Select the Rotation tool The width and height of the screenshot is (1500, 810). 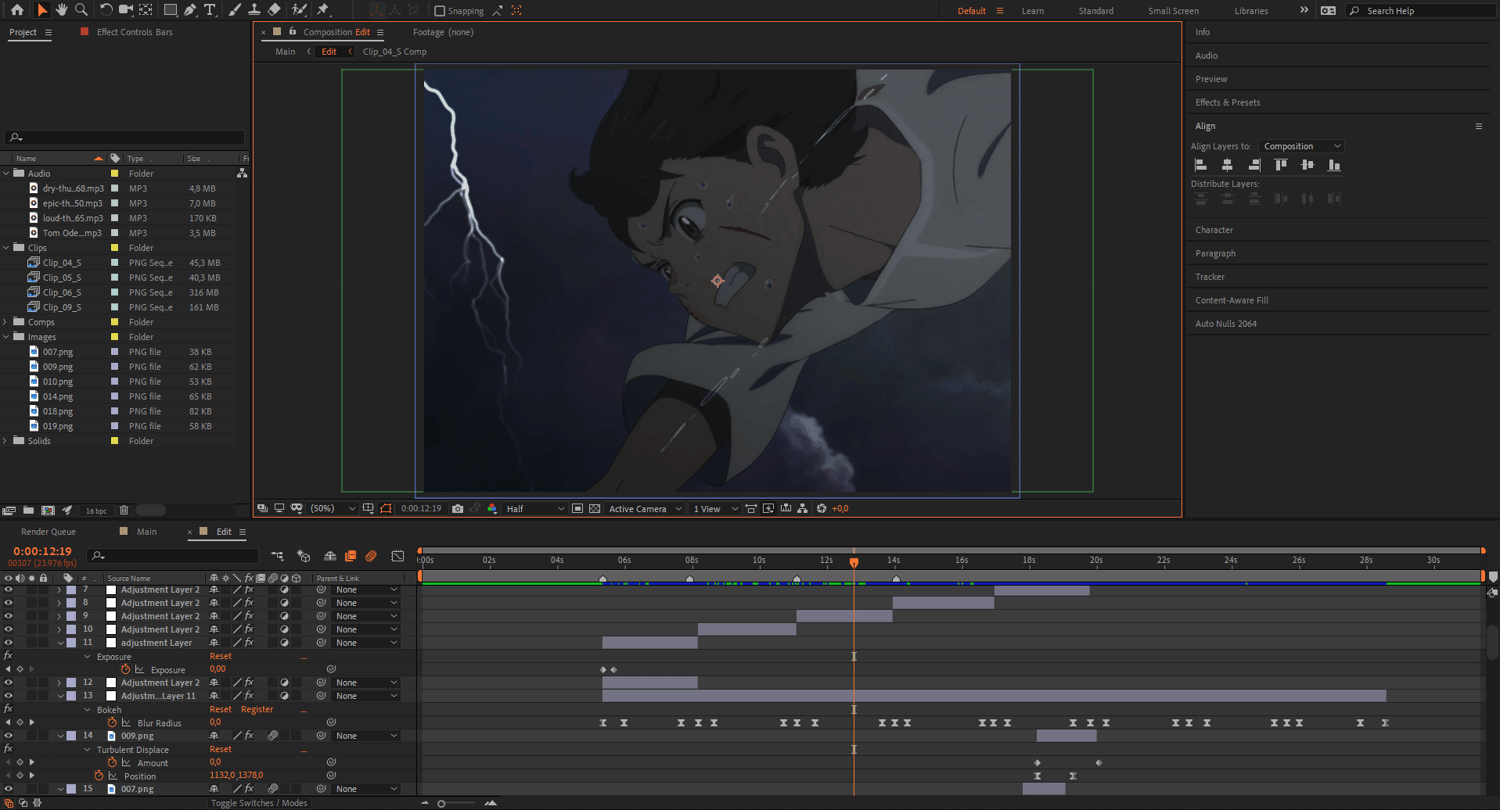[x=106, y=10]
